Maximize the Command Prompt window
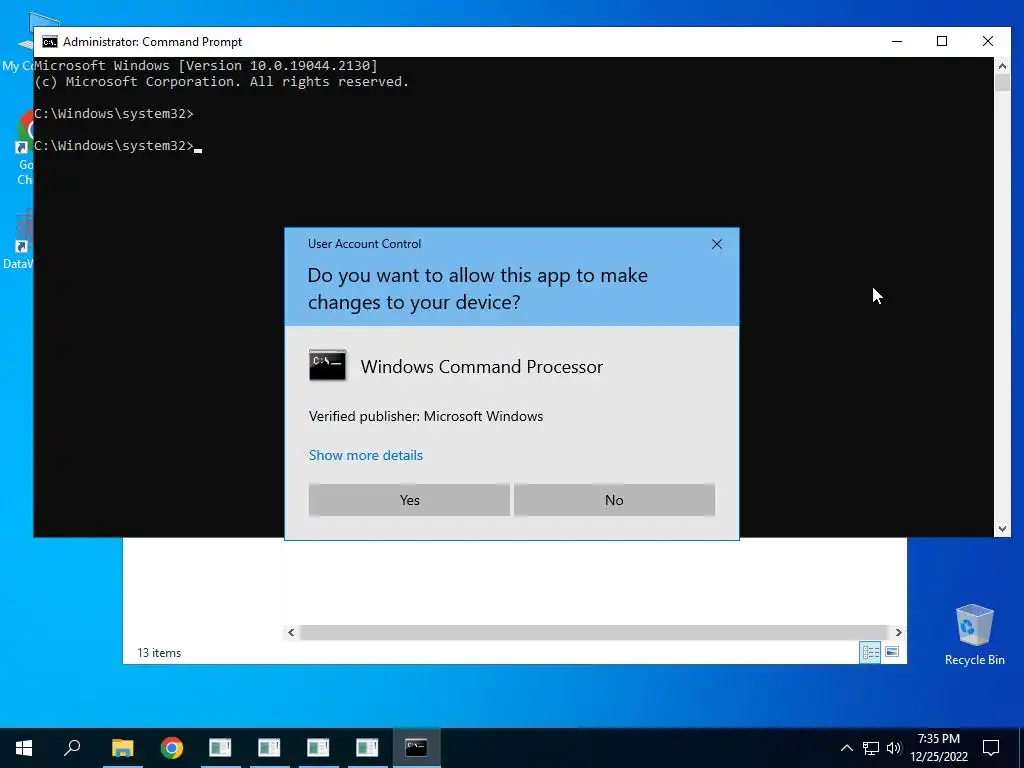 point(942,41)
